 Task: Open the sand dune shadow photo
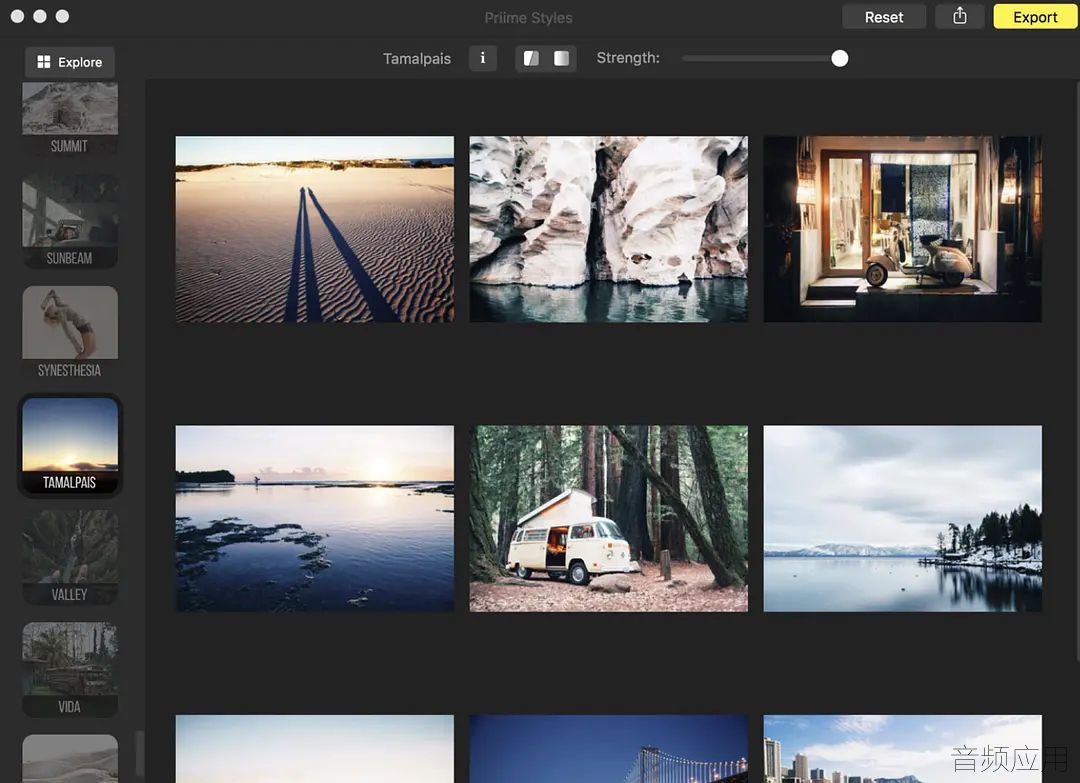click(315, 229)
